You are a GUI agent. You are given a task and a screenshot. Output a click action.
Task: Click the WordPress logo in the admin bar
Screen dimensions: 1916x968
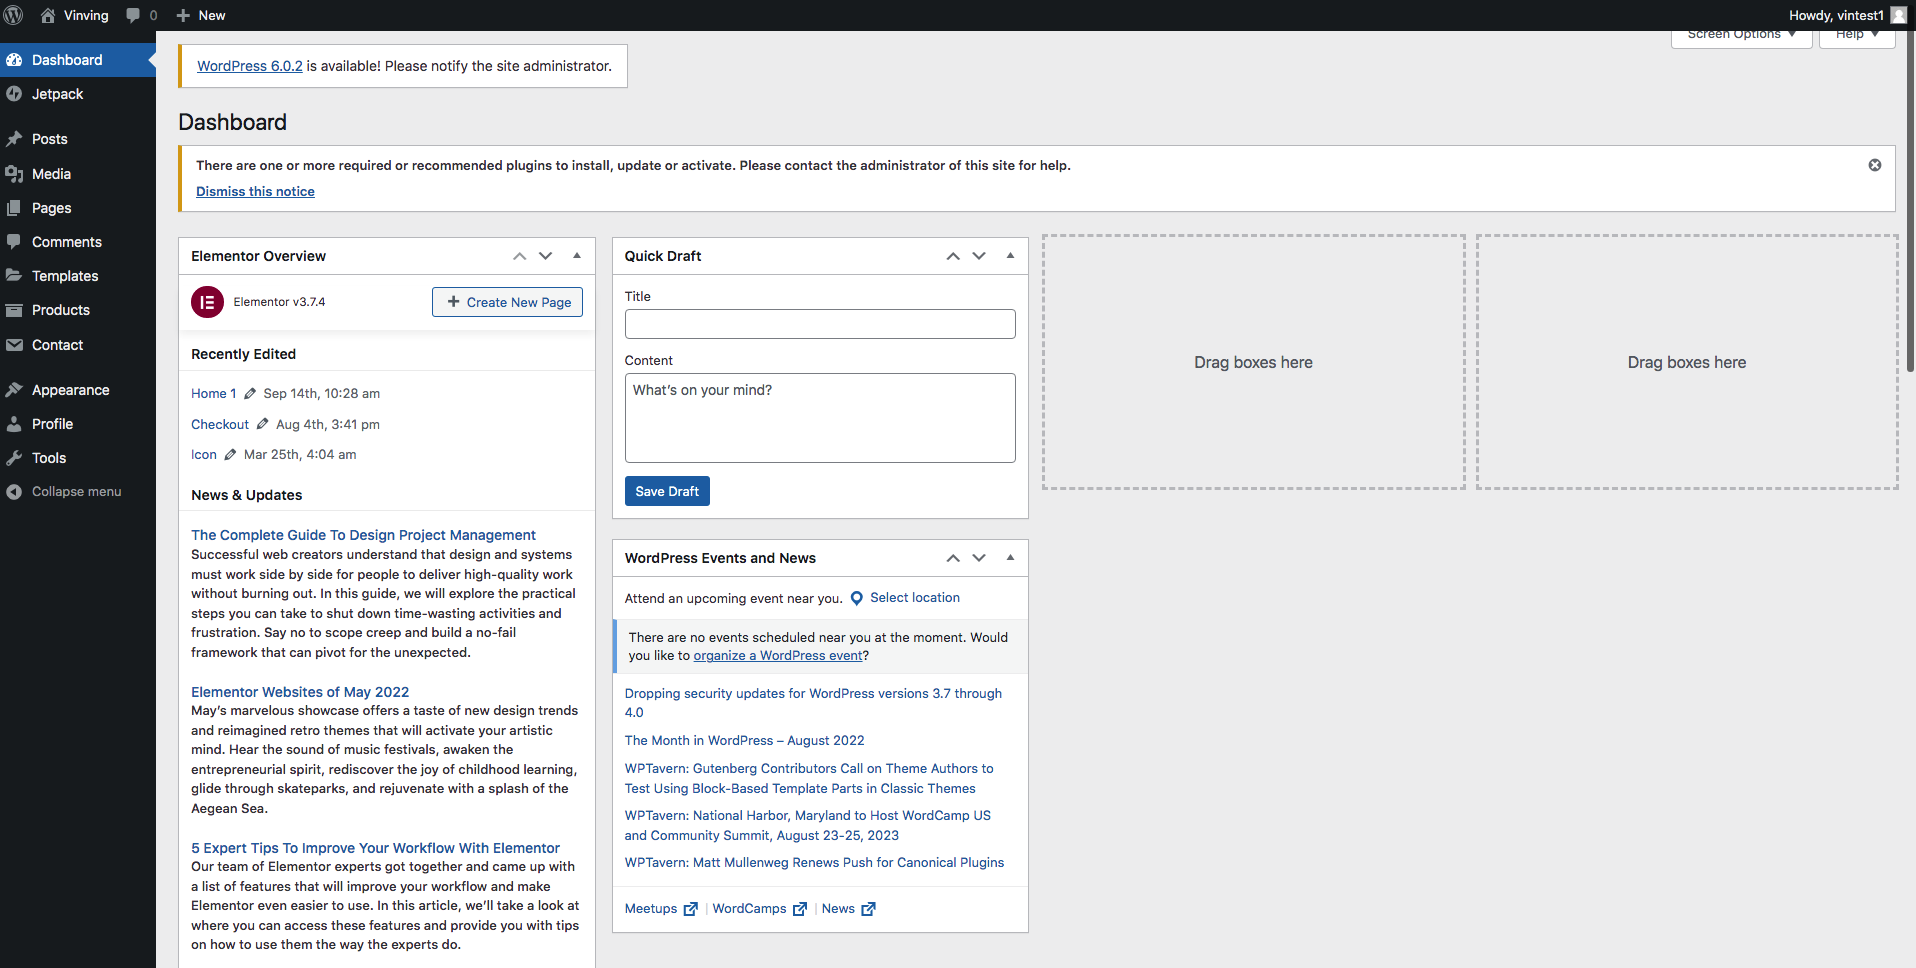tap(14, 15)
